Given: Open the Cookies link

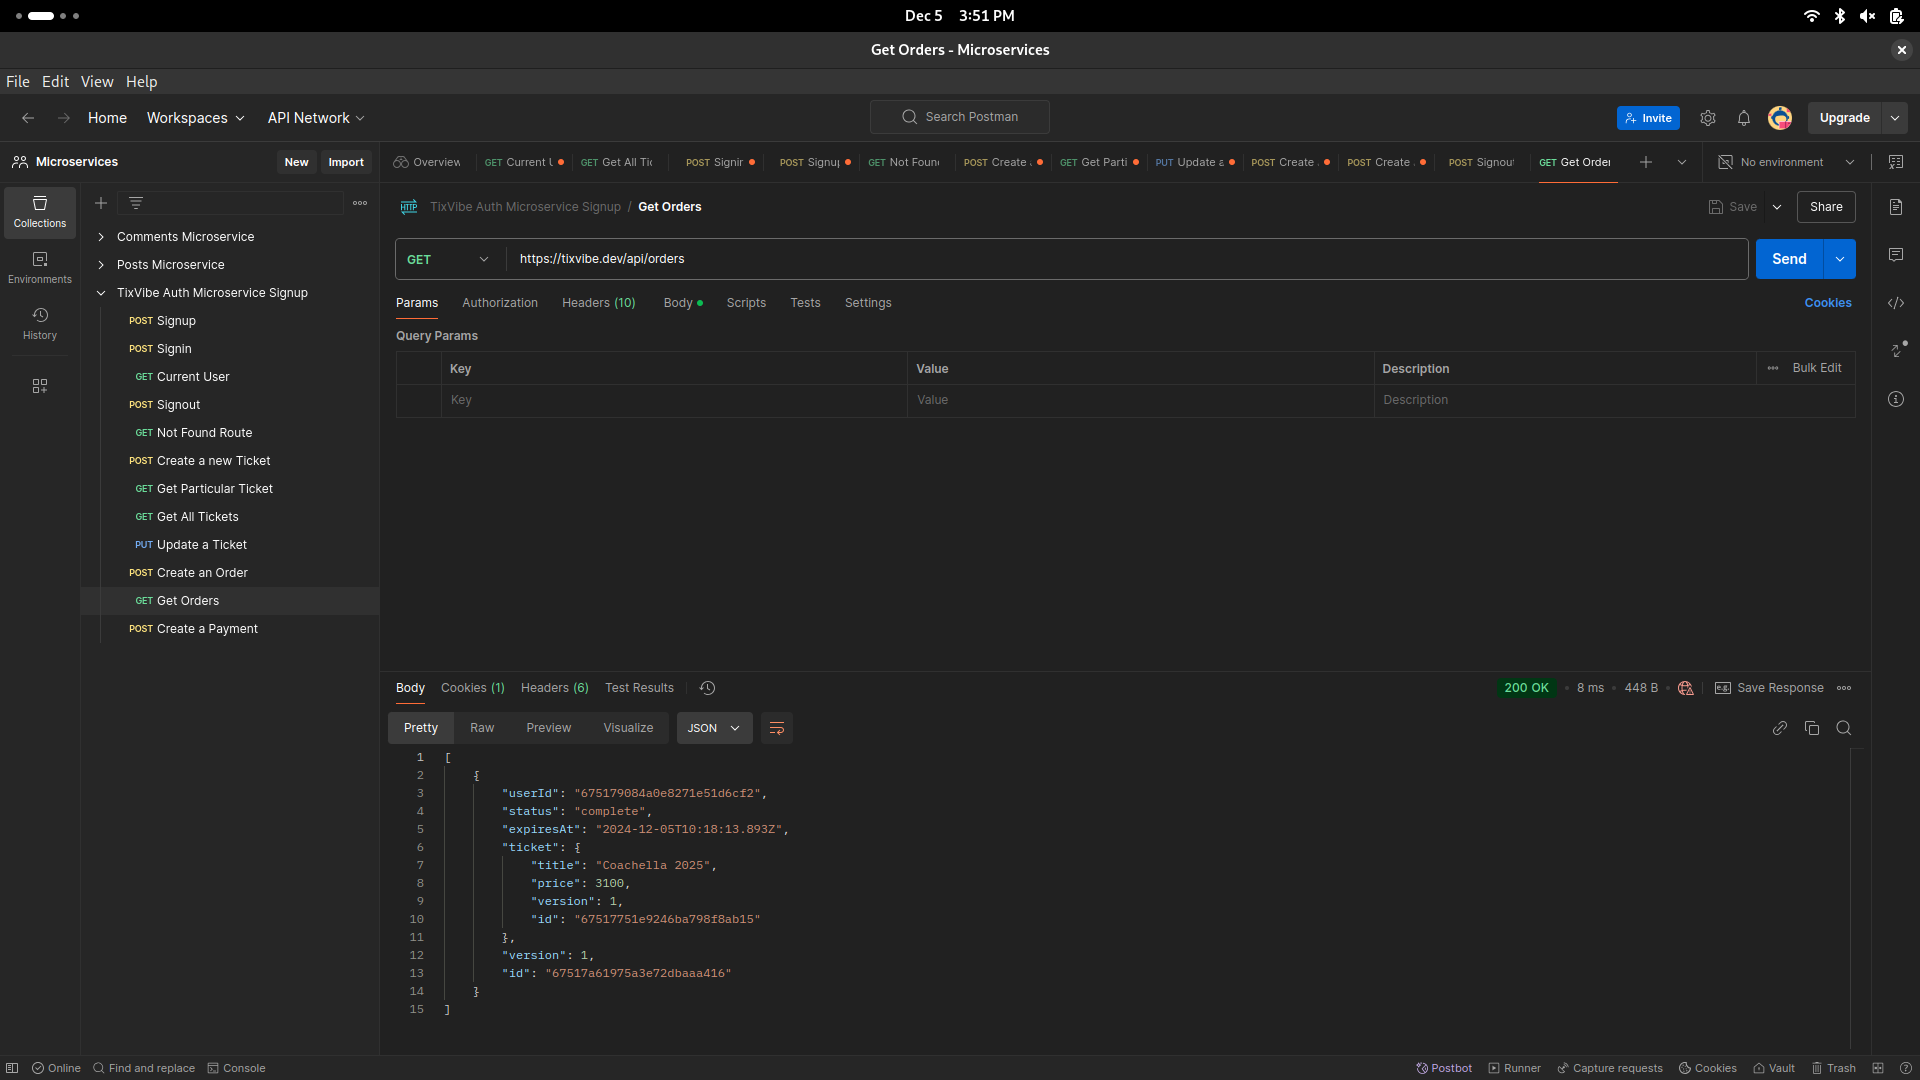Looking at the screenshot, I should (x=1828, y=303).
